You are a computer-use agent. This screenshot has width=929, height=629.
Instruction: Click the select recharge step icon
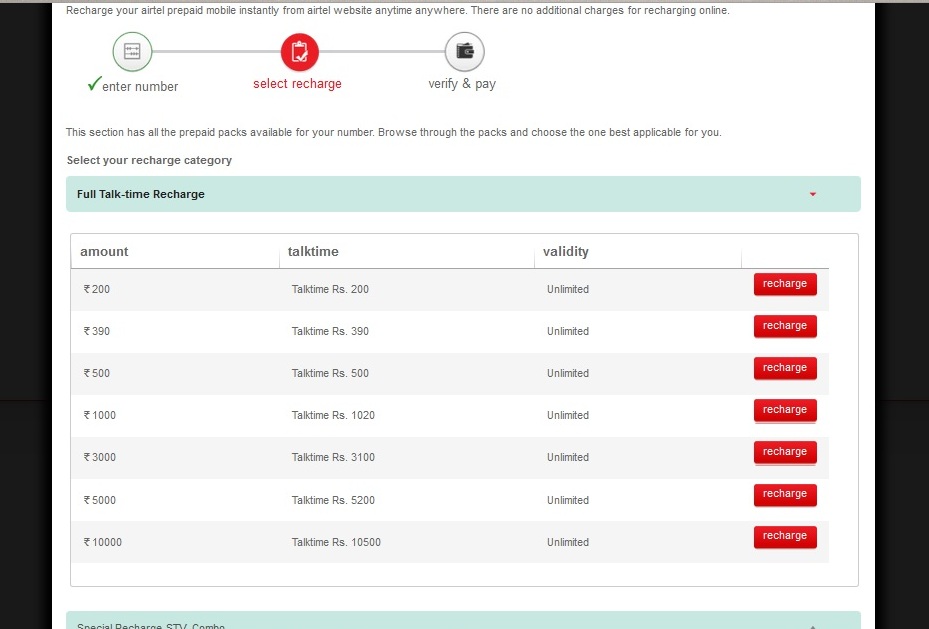(x=300, y=52)
